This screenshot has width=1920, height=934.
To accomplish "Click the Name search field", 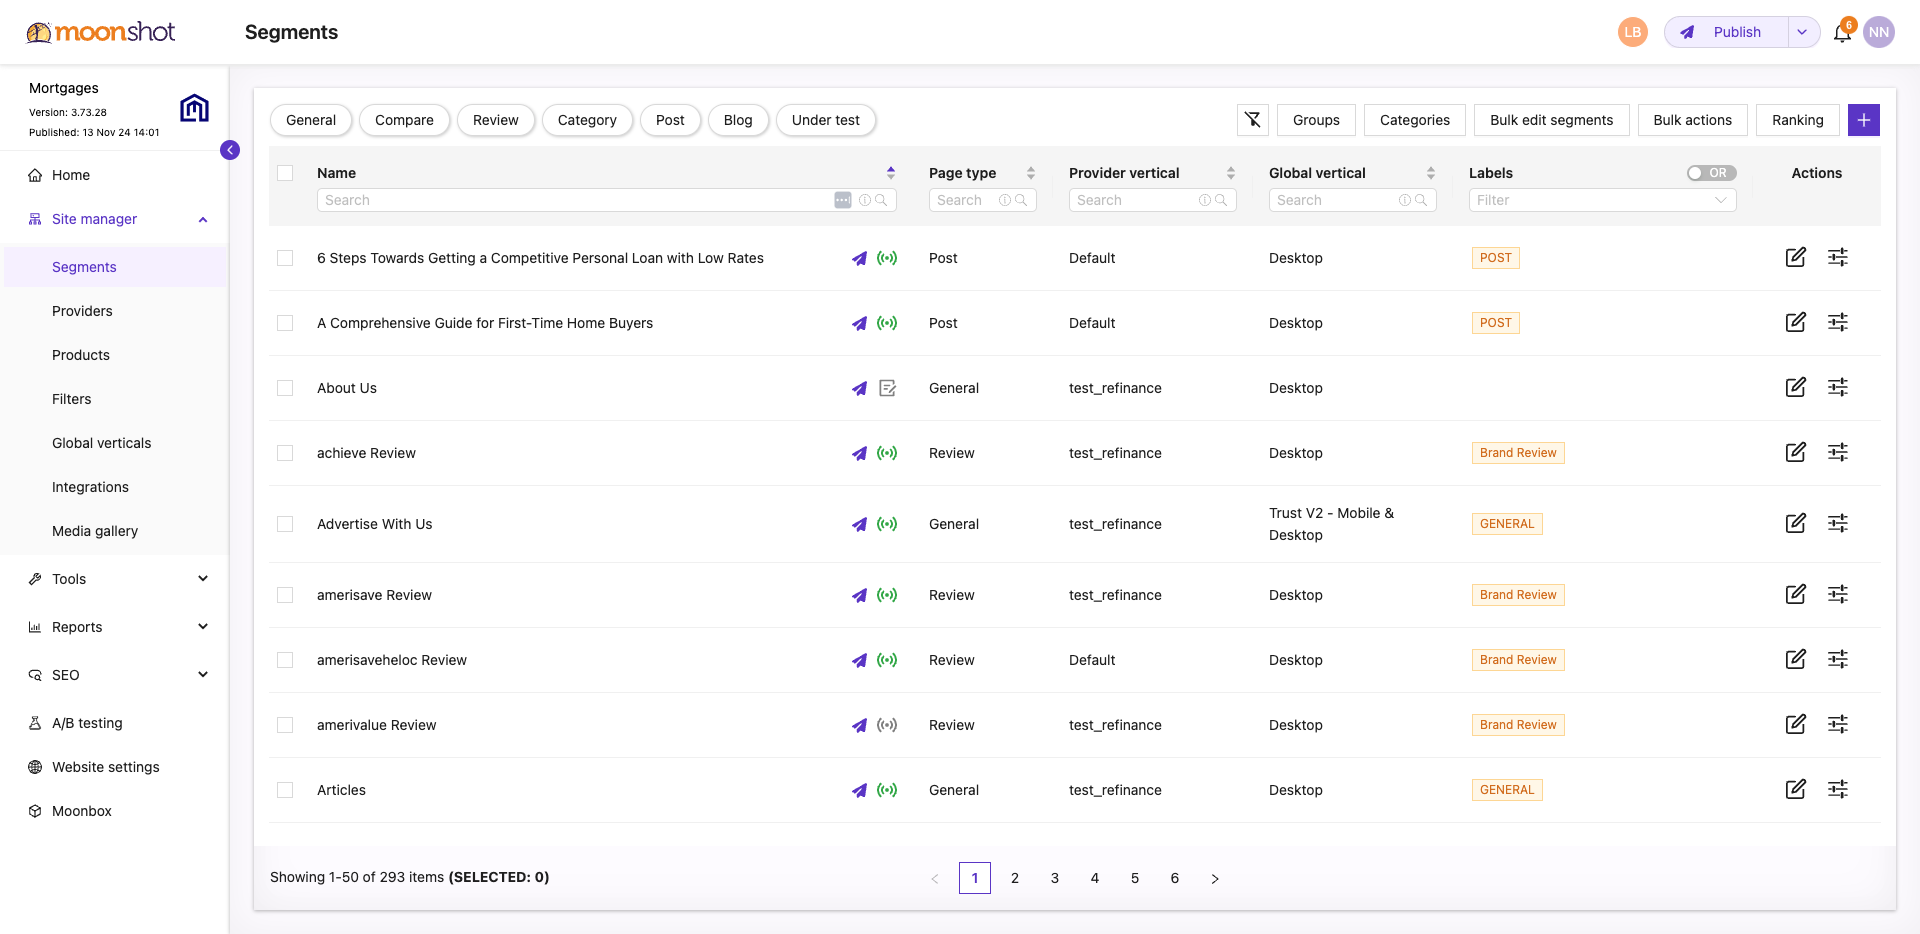I will pos(606,200).
